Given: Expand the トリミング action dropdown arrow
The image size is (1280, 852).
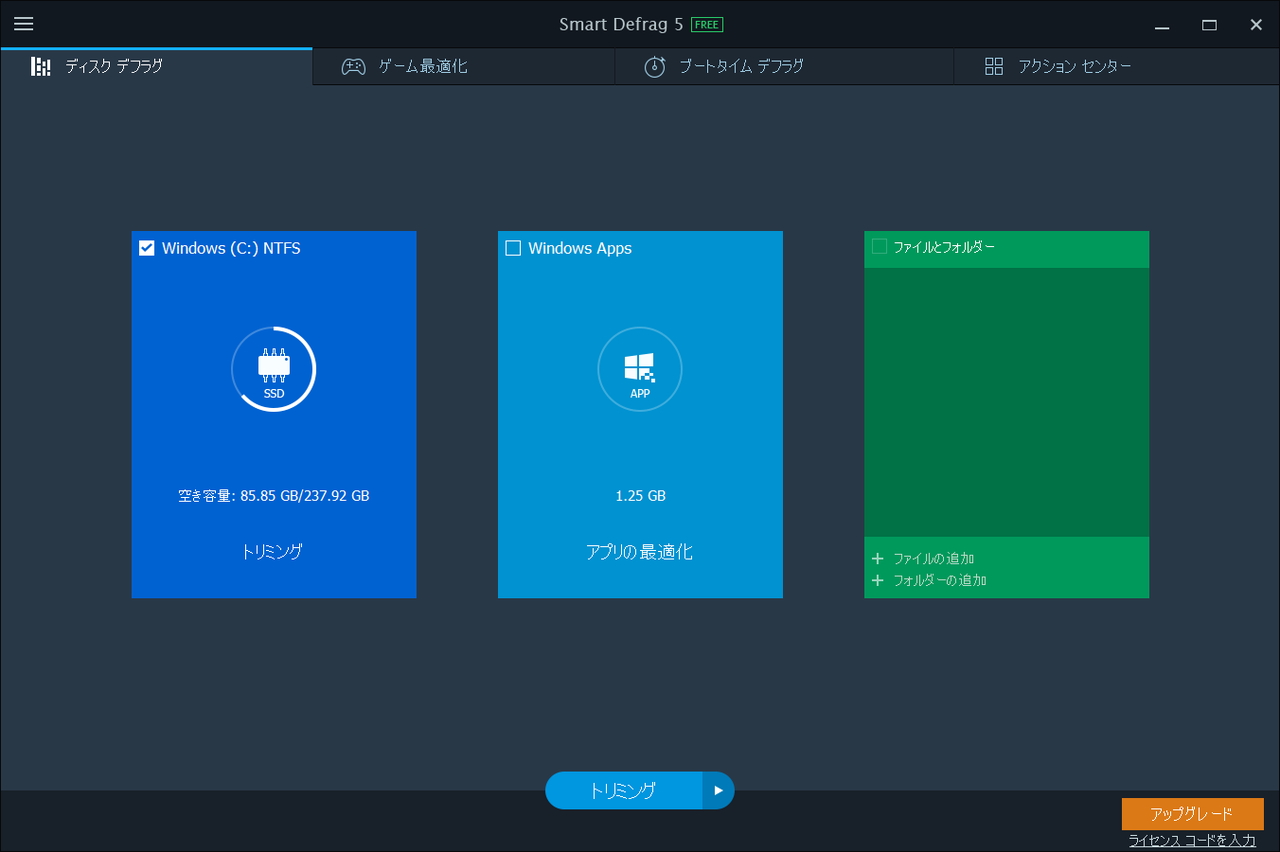Looking at the screenshot, I should 718,790.
